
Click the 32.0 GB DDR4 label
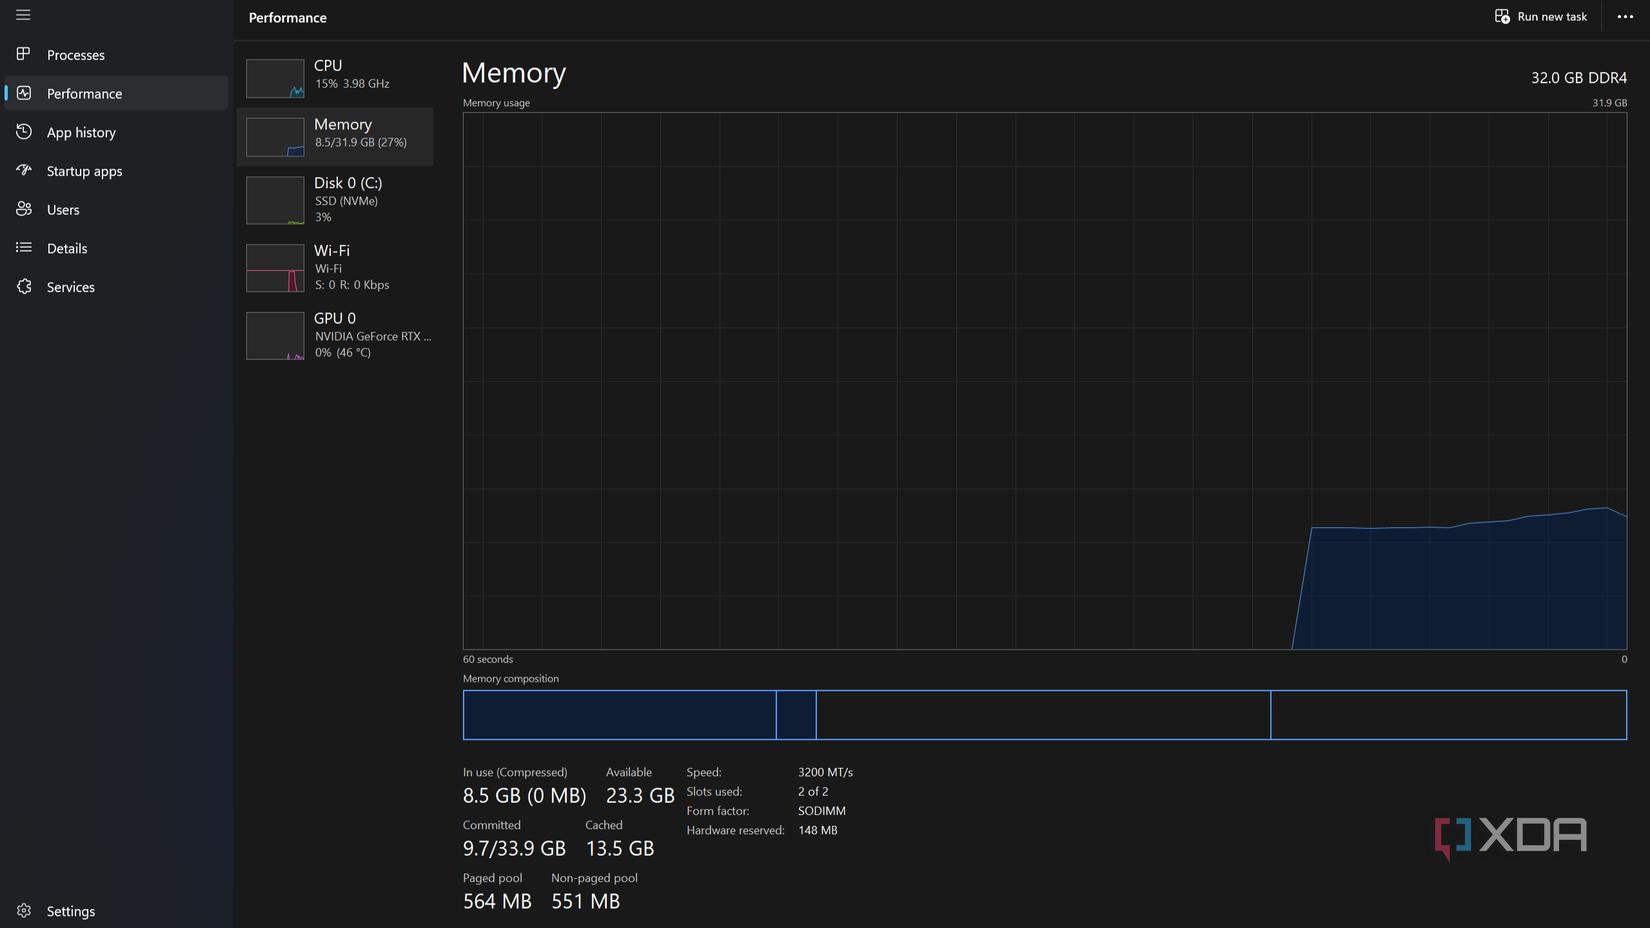point(1579,78)
